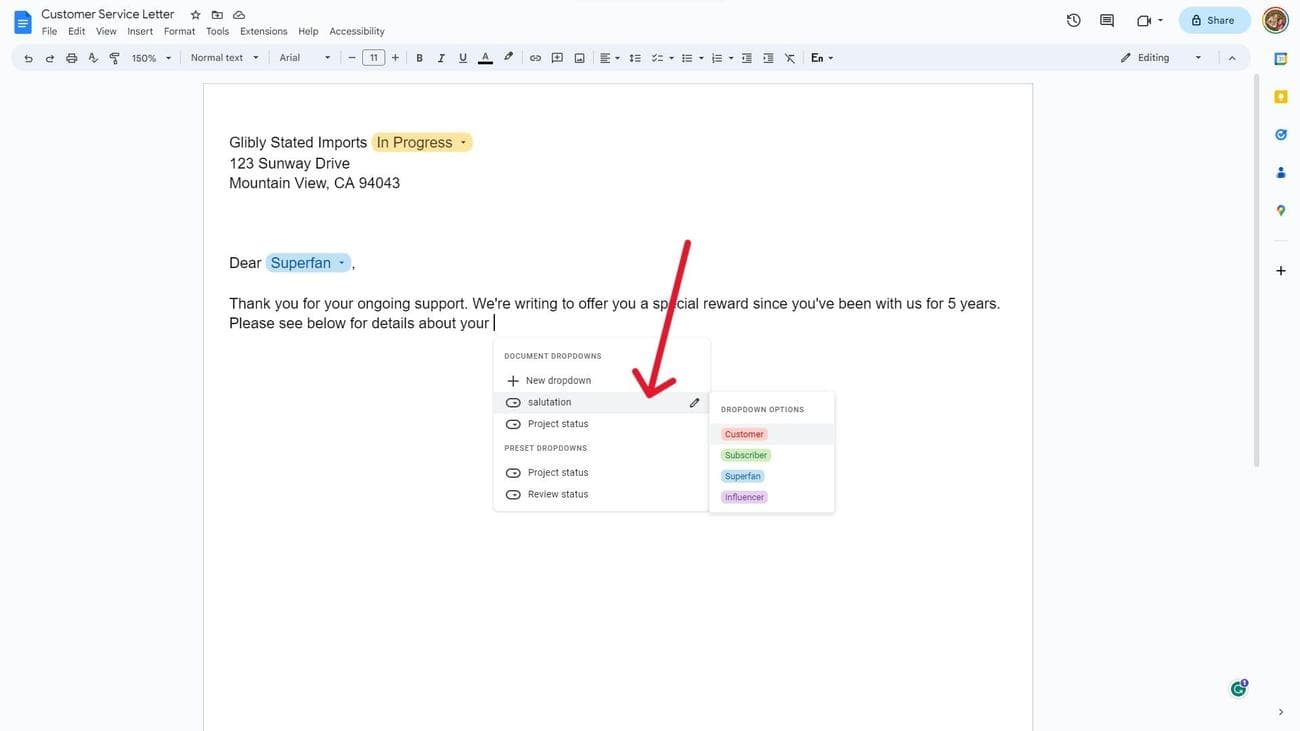The width and height of the screenshot is (1300, 731).
Task: Open the Insert menu
Action: (x=140, y=31)
